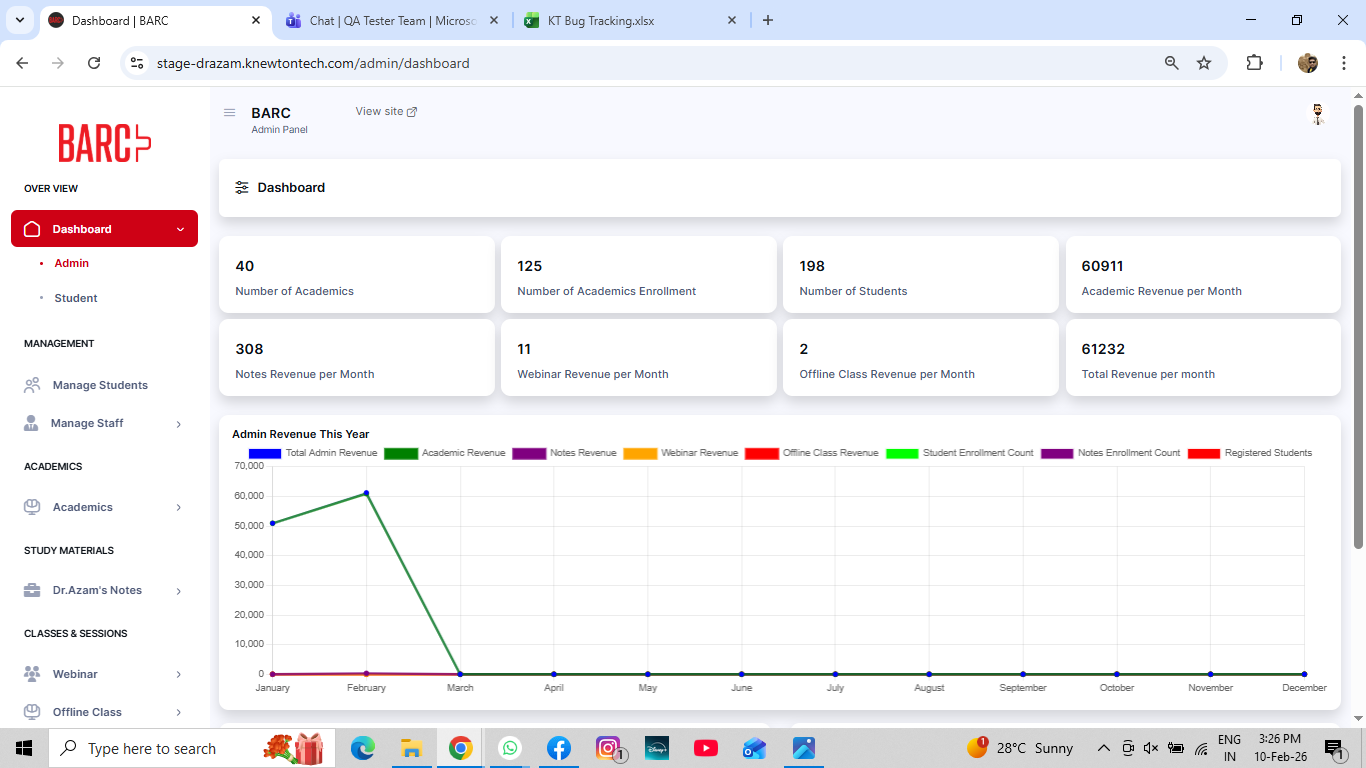Toggle Academic Revenue series in chart legend
This screenshot has width=1366, height=768.
445,453
